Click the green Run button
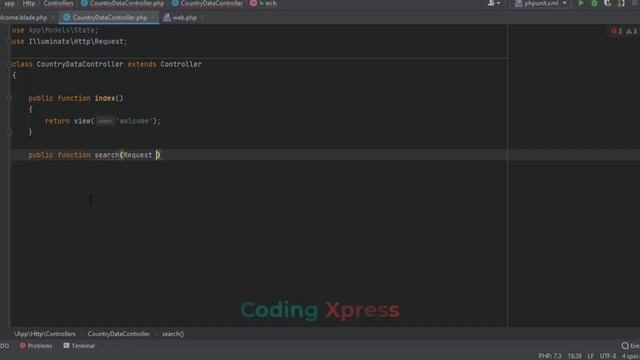640x360 pixels. pyautogui.click(x=581, y=3)
